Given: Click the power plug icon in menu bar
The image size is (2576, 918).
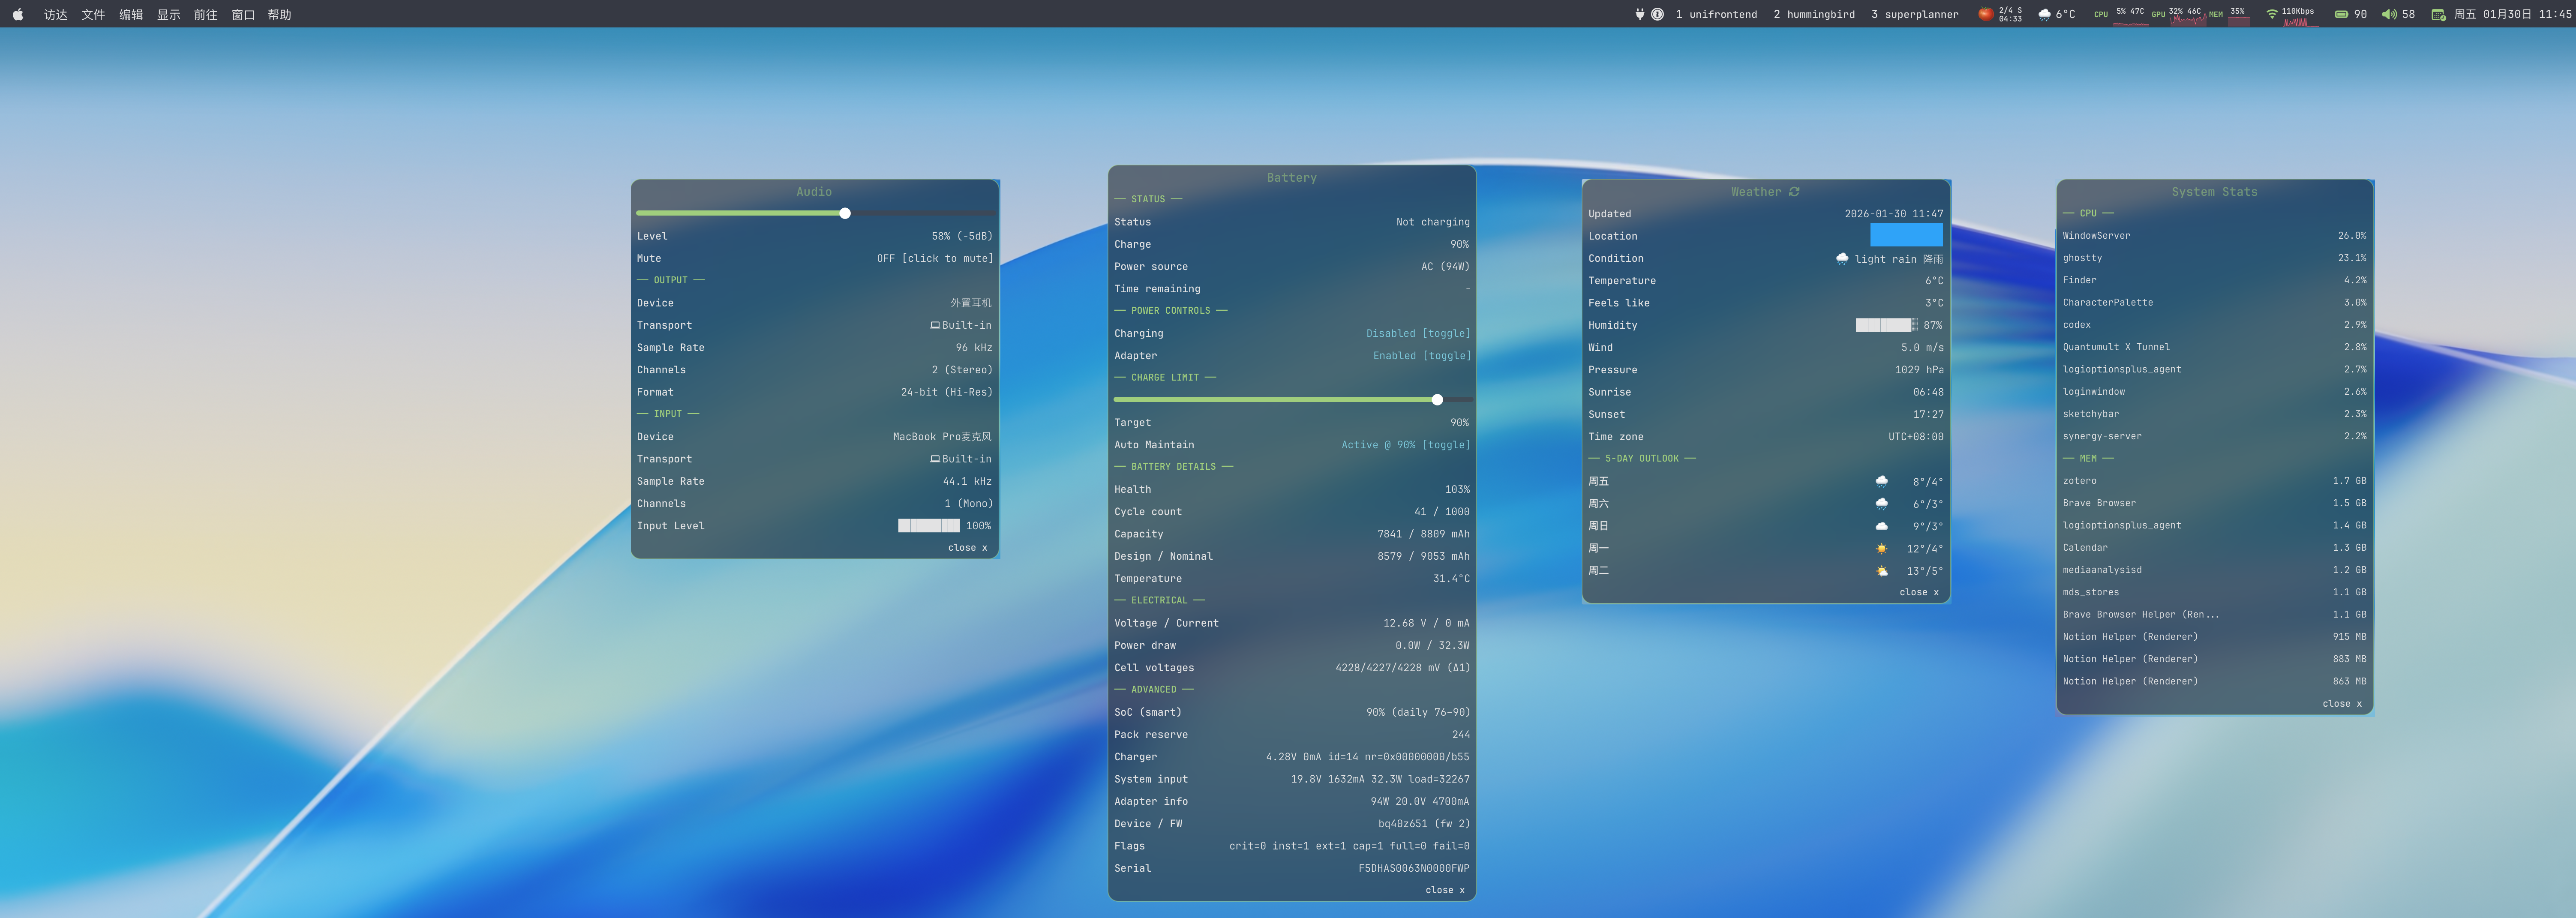Looking at the screenshot, I should (x=1639, y=14).
